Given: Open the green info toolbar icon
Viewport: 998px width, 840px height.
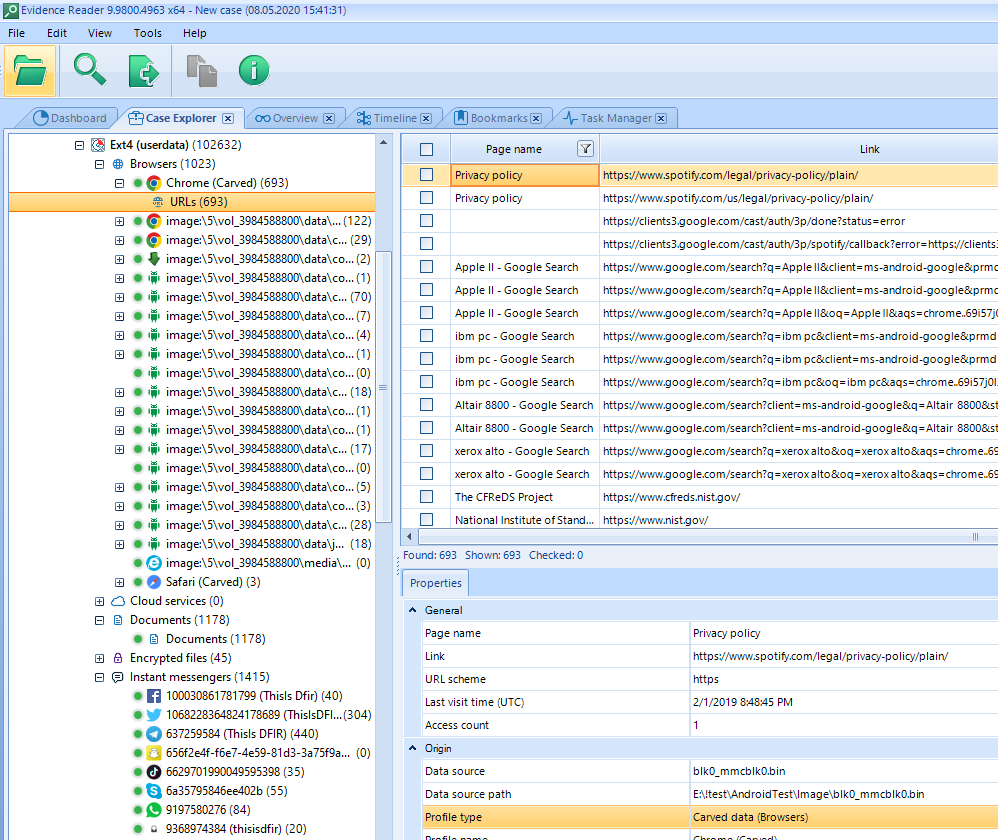Looking at the screenshot, I should pyautogui.click(x=254, y=70).
